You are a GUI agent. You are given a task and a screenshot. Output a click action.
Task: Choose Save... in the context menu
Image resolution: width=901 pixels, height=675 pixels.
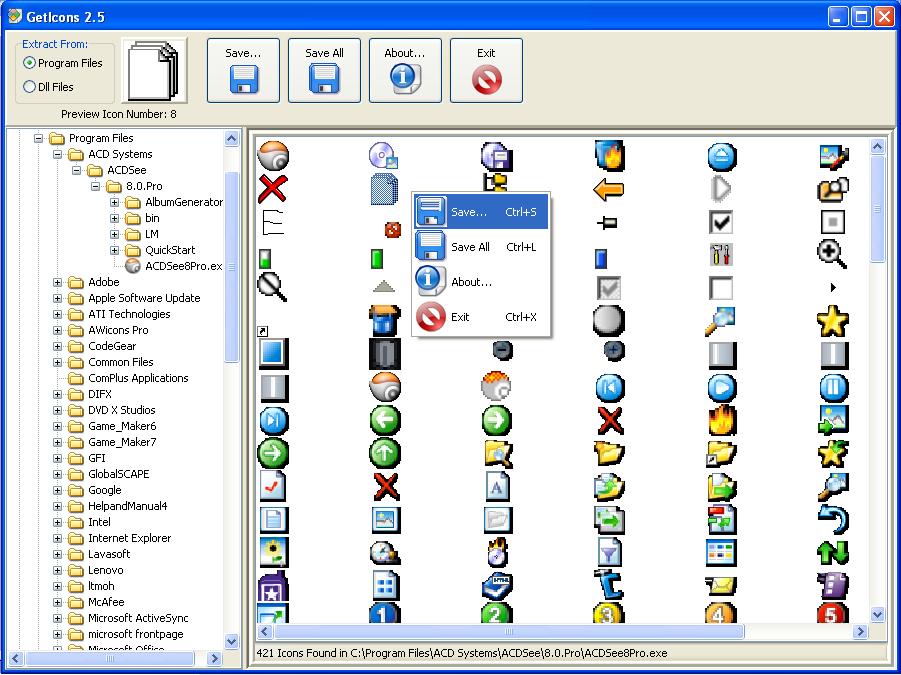tap(481, 212)
